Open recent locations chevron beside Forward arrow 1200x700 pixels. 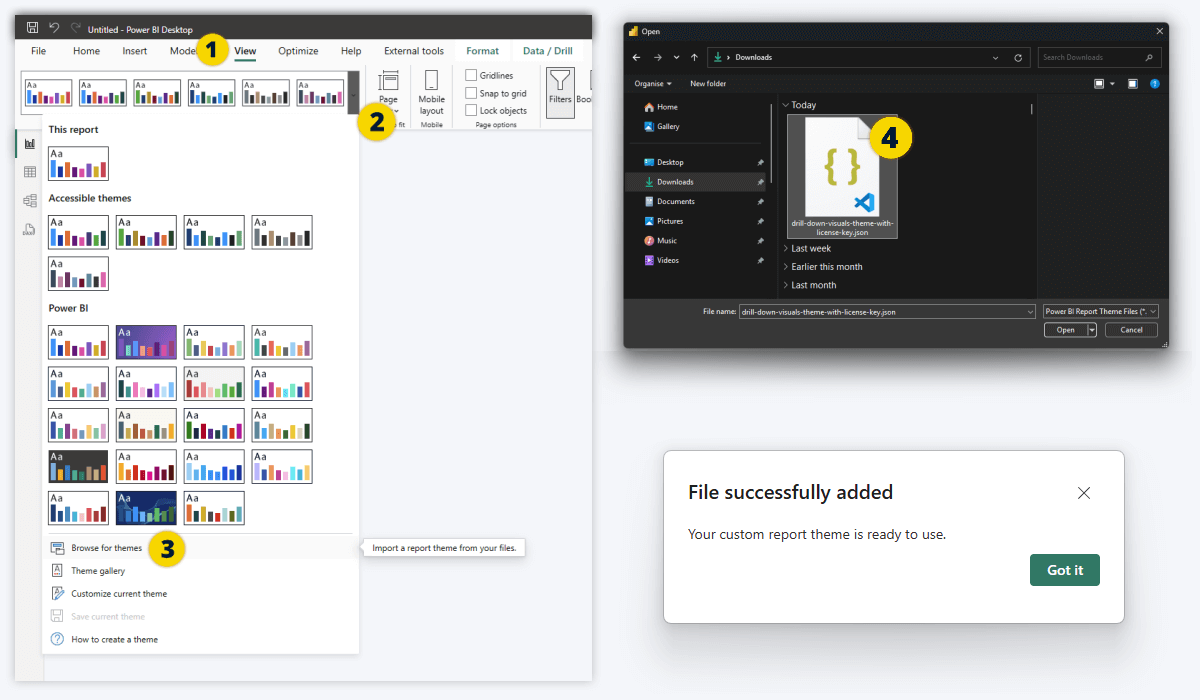[x=676, y=57]
